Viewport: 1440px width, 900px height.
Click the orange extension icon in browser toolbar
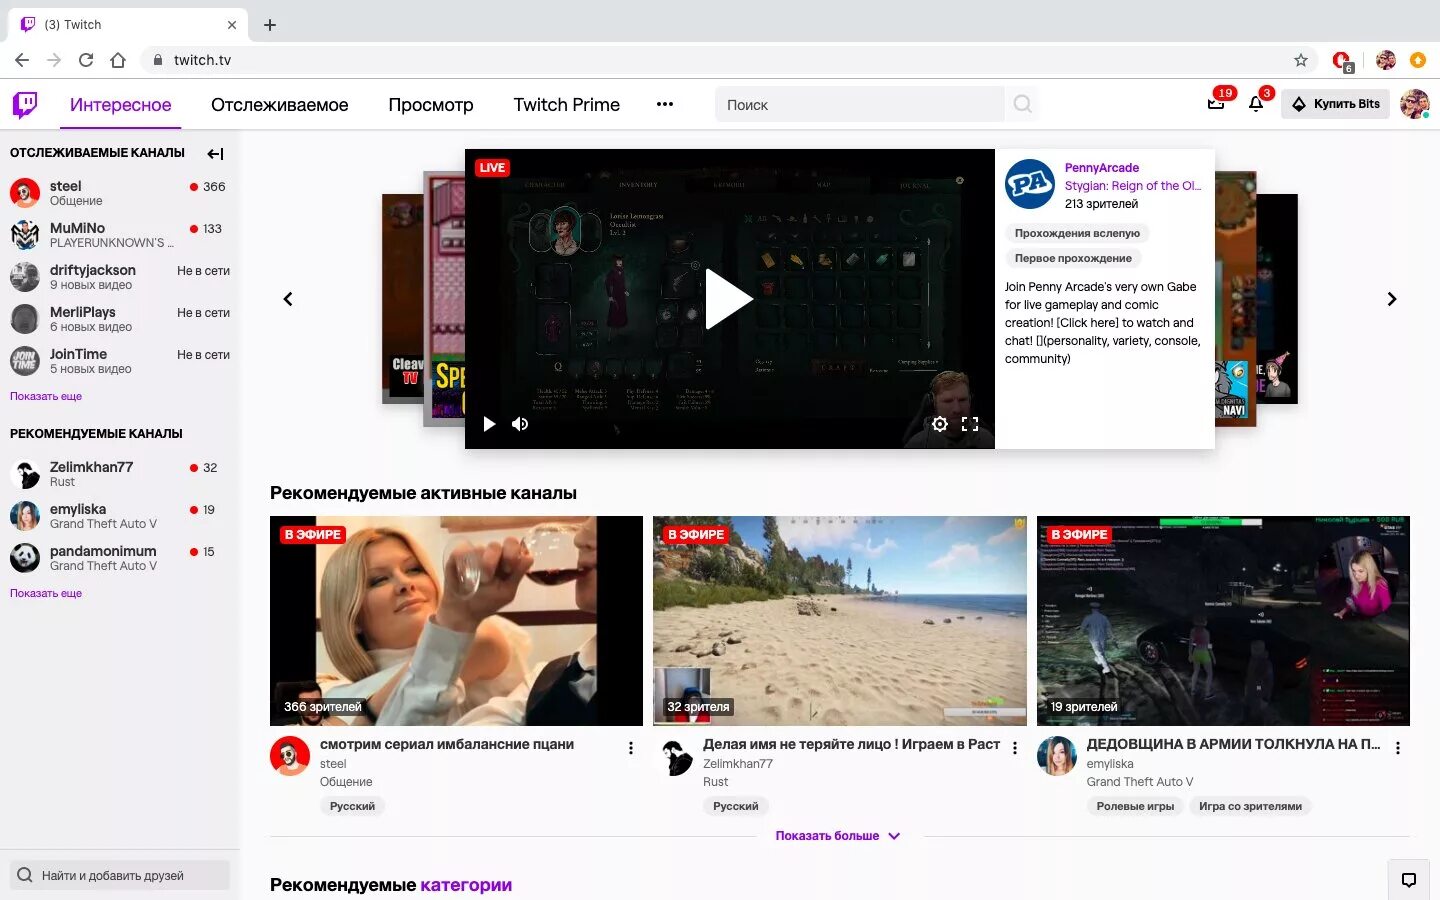pyautogui.click(x=1417, y=60)
